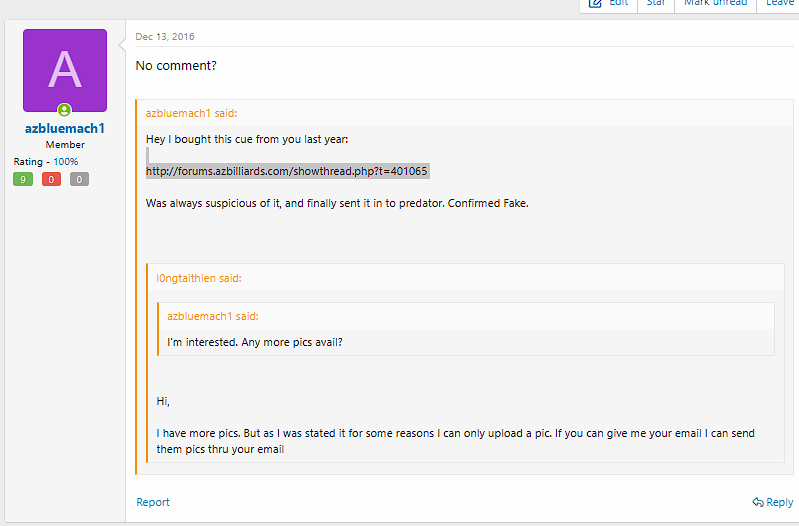Click the green online status icon
Viewport: 799px width, 526px height.
coord(64,110)
